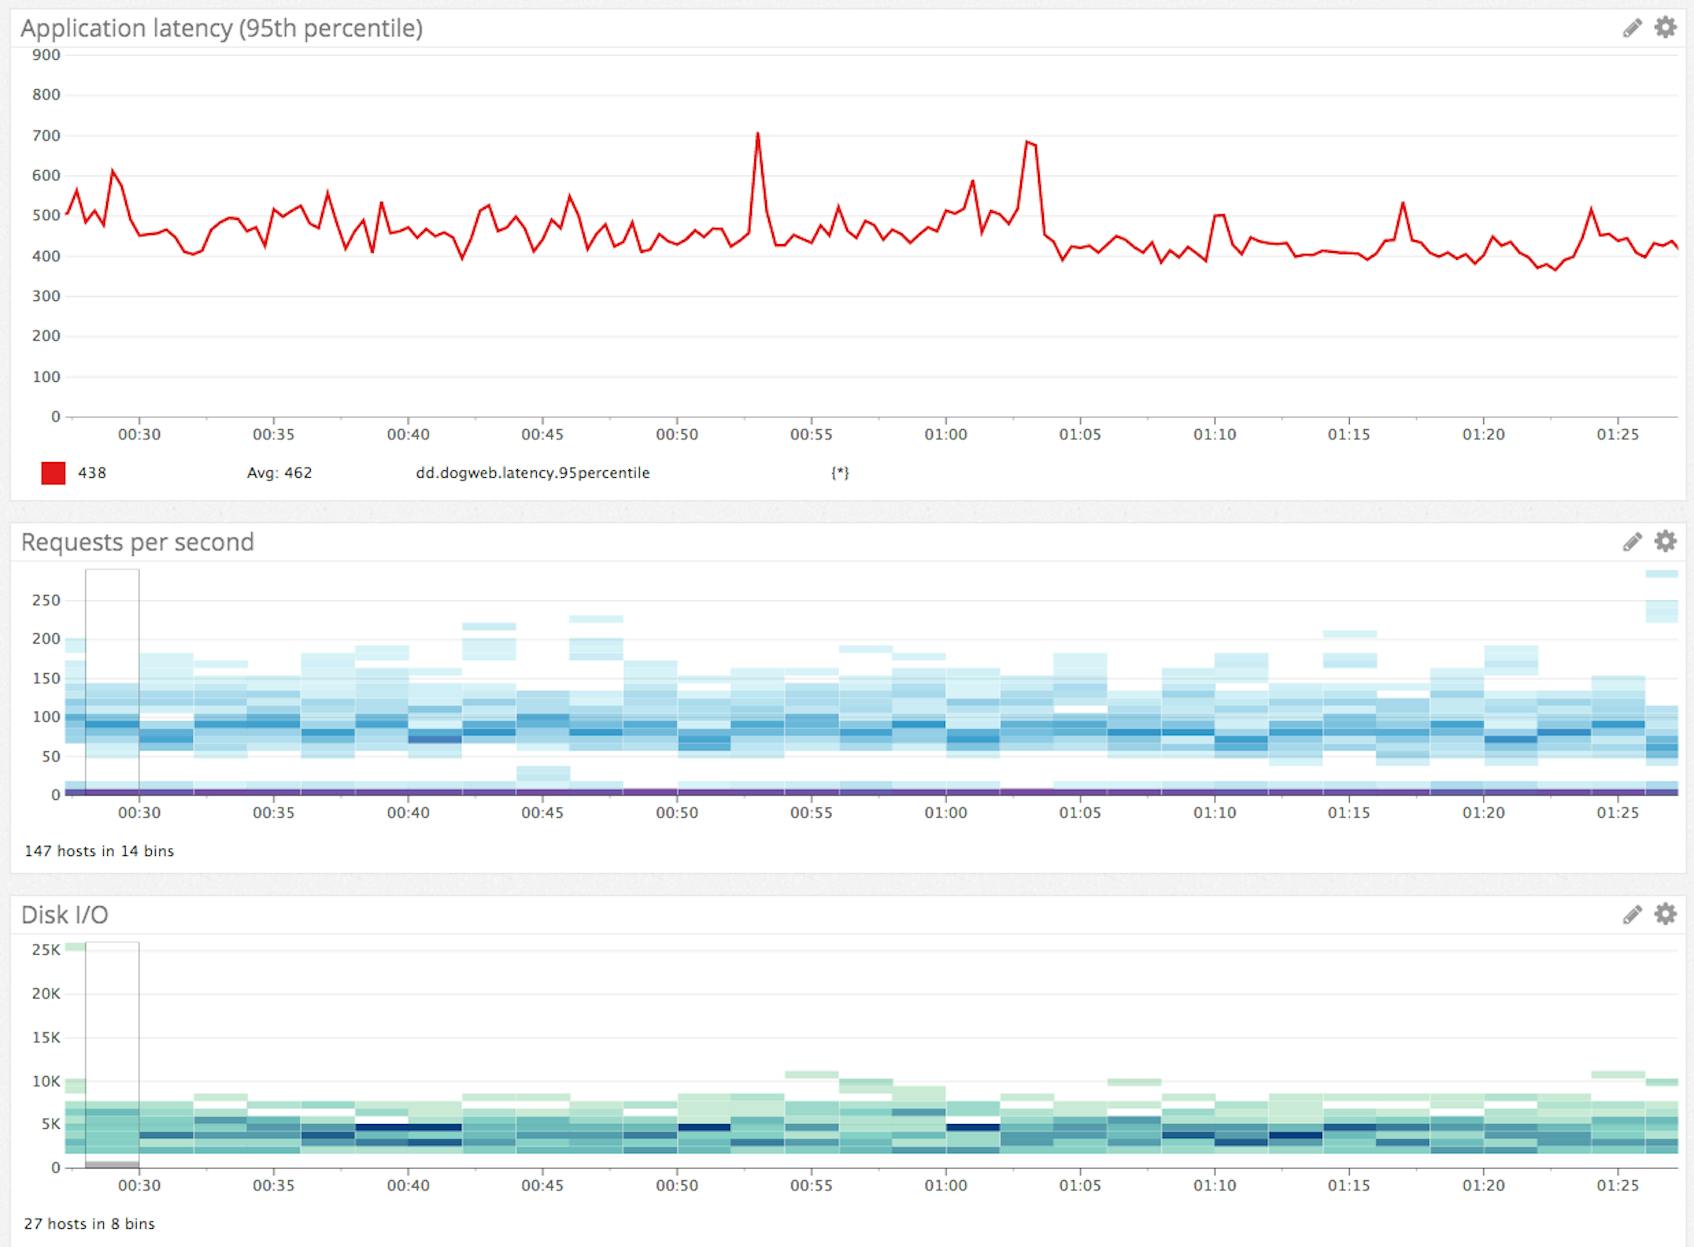Image resolution: width=1694 pixels, height=1247 pixels.
Task: Click the edit pencil on Application latency graph
Action: pos(1631,29)
